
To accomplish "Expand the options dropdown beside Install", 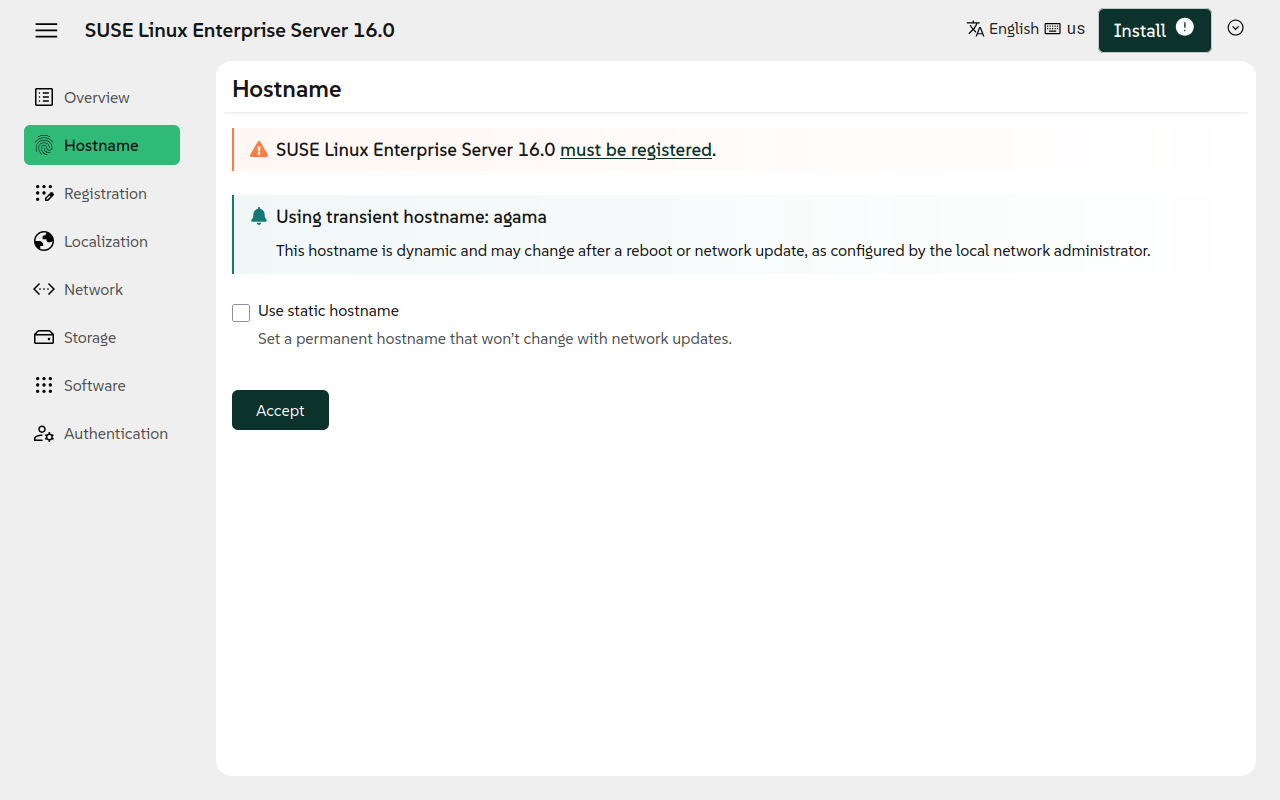I will point(1236,28).
